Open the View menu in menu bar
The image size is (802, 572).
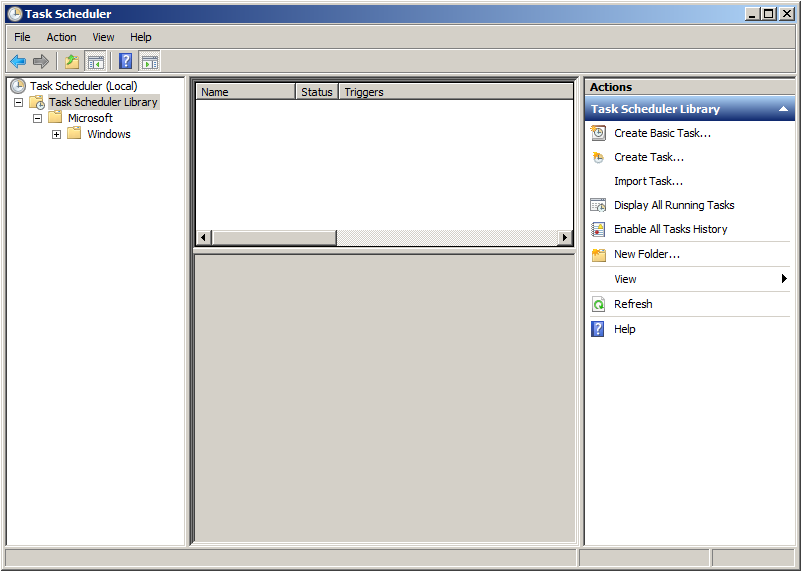click(103, 37)
